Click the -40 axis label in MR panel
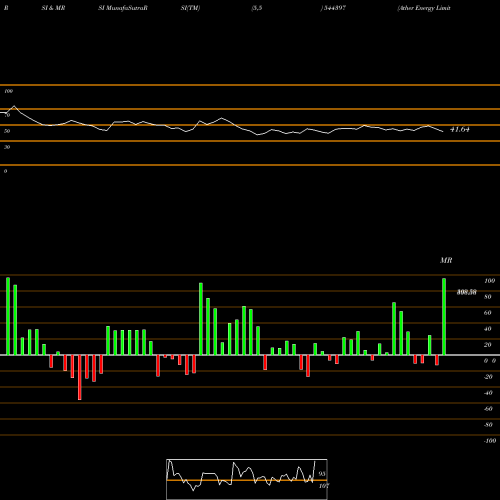Viewport: 500px width, 500px height. pyautogui.click(x=488, y=393)
